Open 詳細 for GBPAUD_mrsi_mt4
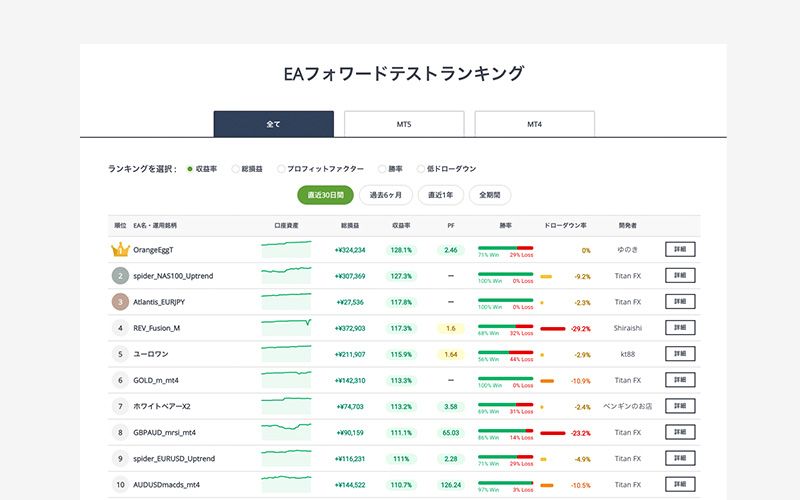This screenshot has height=500, width=800. [x=679, y=432]
